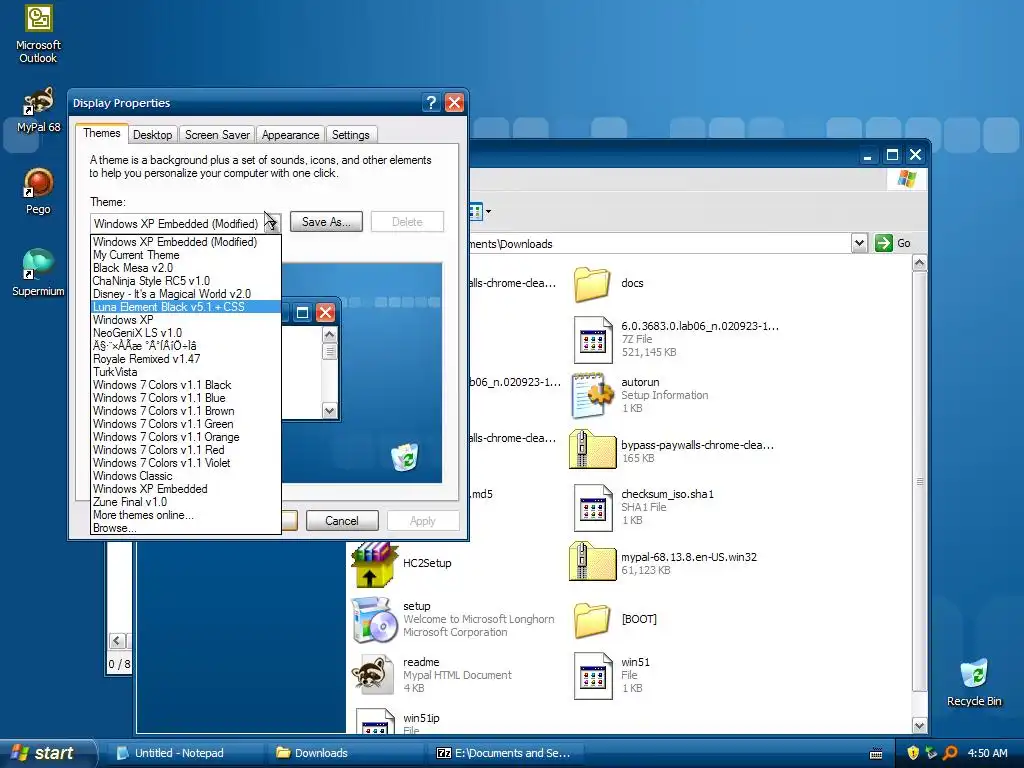Screen dimensions: 1024x768
Task: Select the checksum_iso.sha1 file icon
Action: point(592,507)
